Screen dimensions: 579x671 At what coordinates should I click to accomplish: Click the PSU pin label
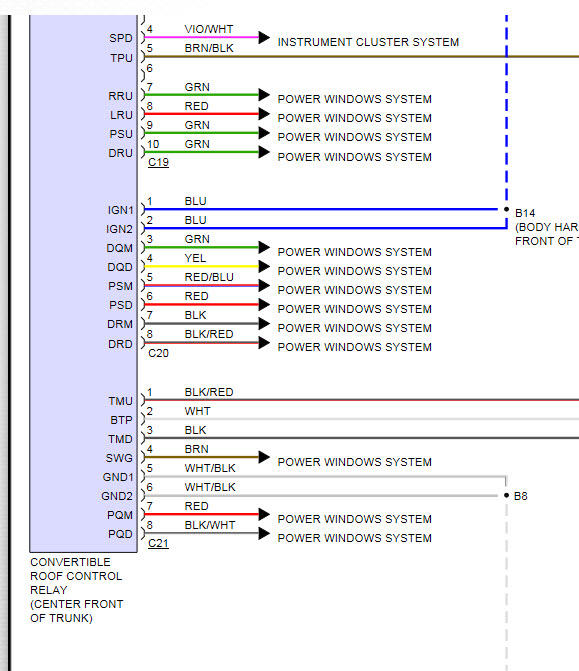coord(121,134)
